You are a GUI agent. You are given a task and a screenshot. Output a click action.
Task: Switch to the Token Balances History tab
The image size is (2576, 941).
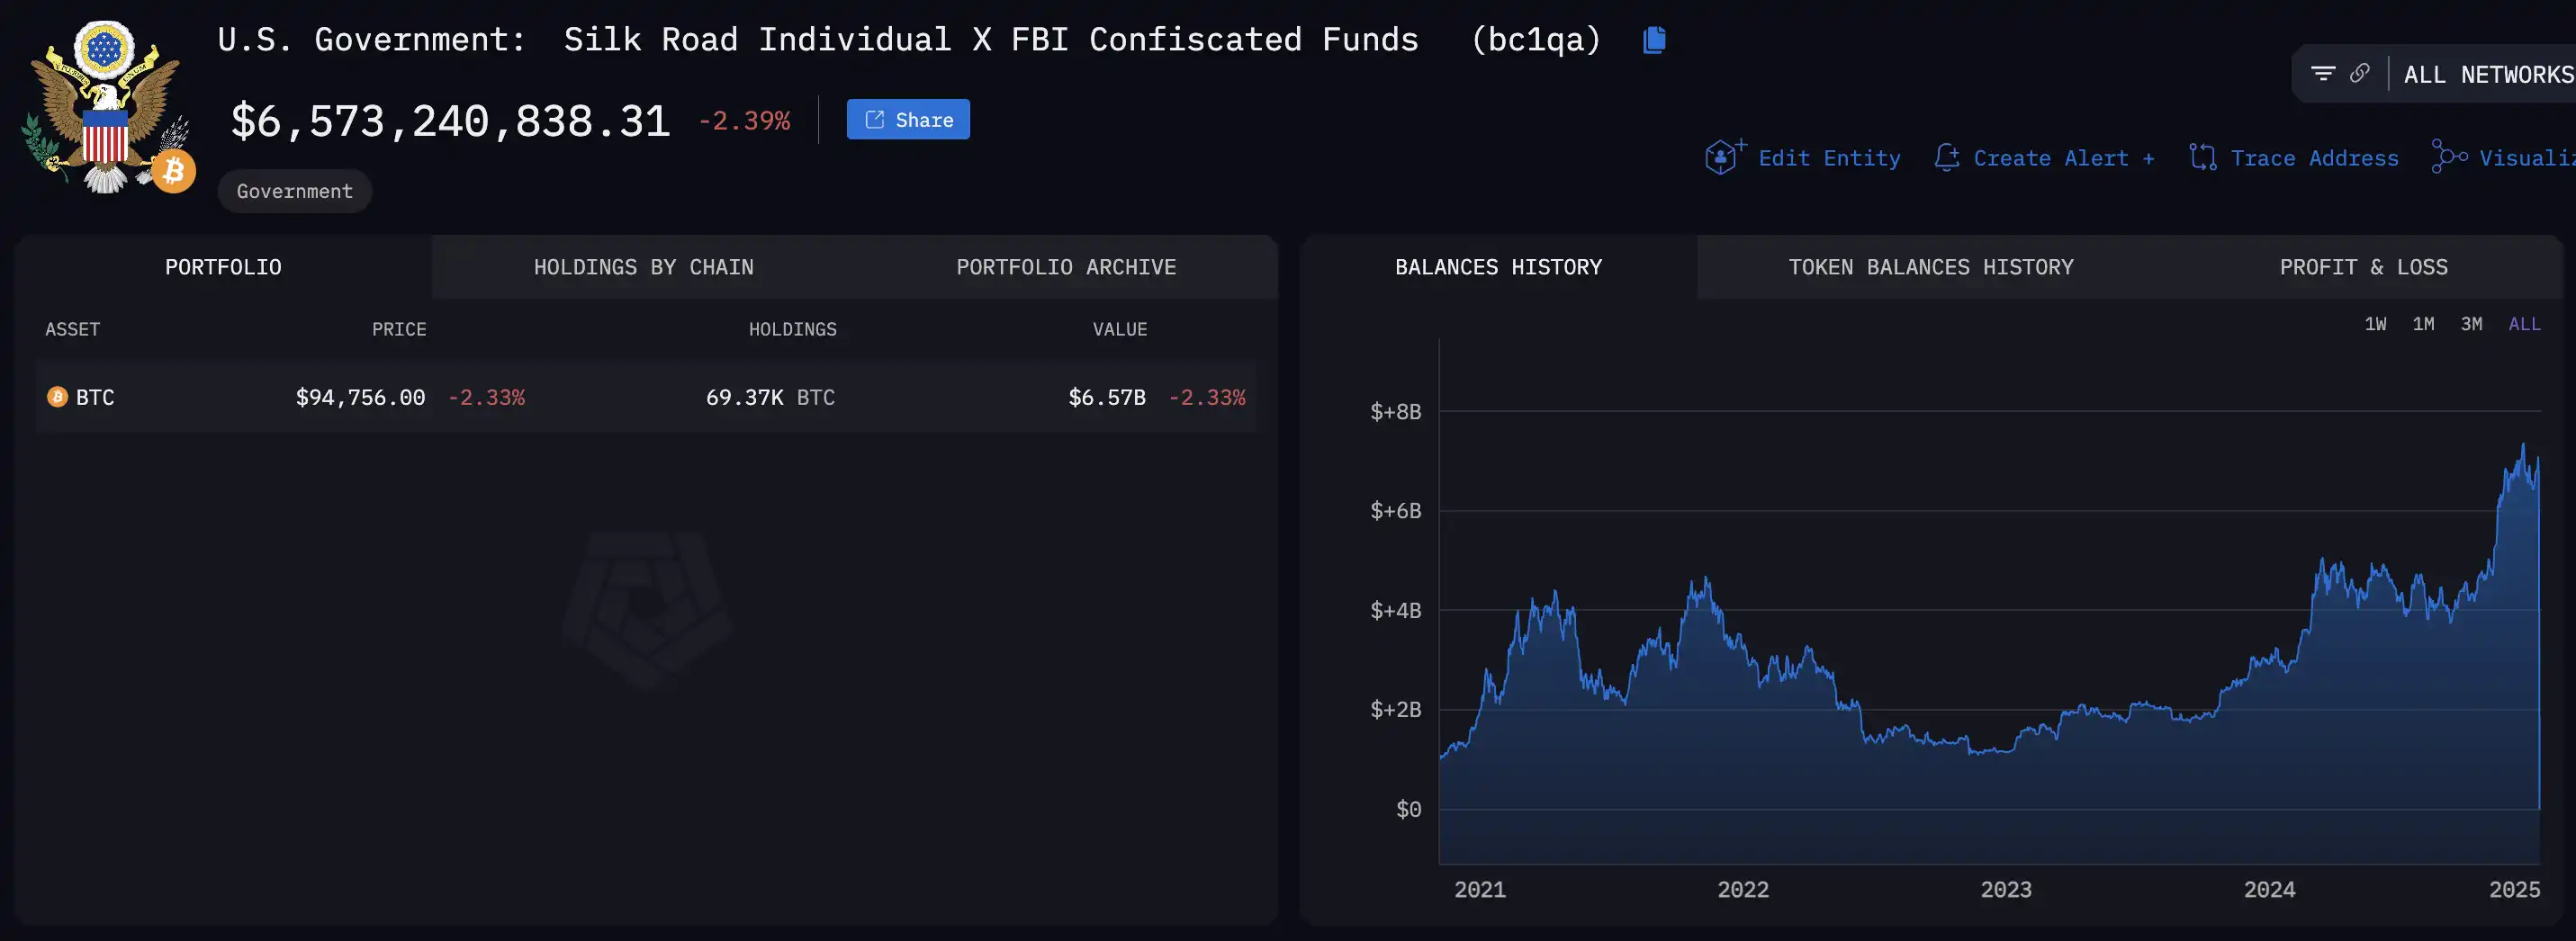point(1930,267)
